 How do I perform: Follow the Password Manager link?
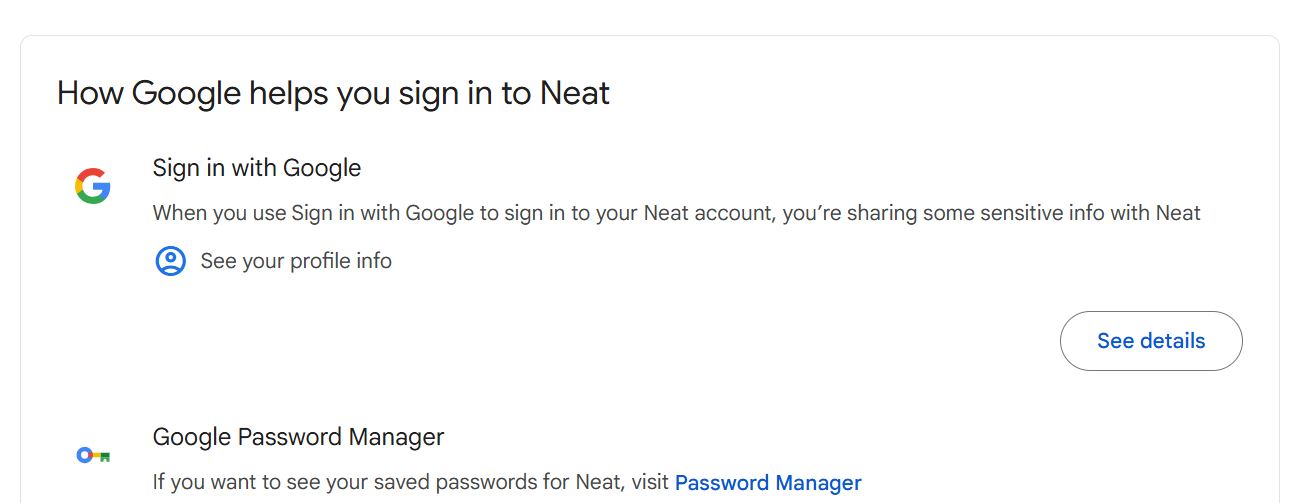(x=768, y=483)
